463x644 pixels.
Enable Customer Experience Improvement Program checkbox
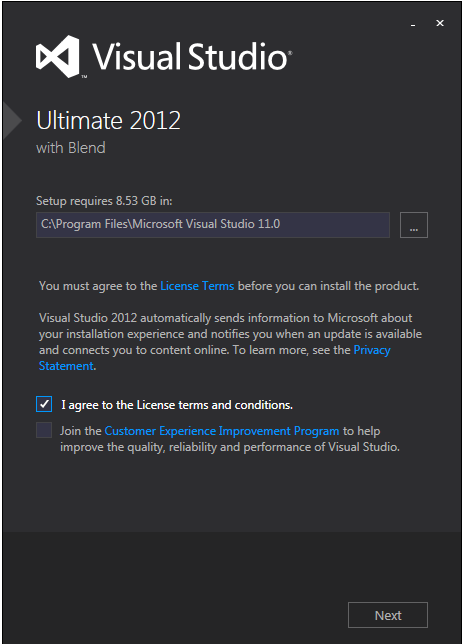click(44, 430)
